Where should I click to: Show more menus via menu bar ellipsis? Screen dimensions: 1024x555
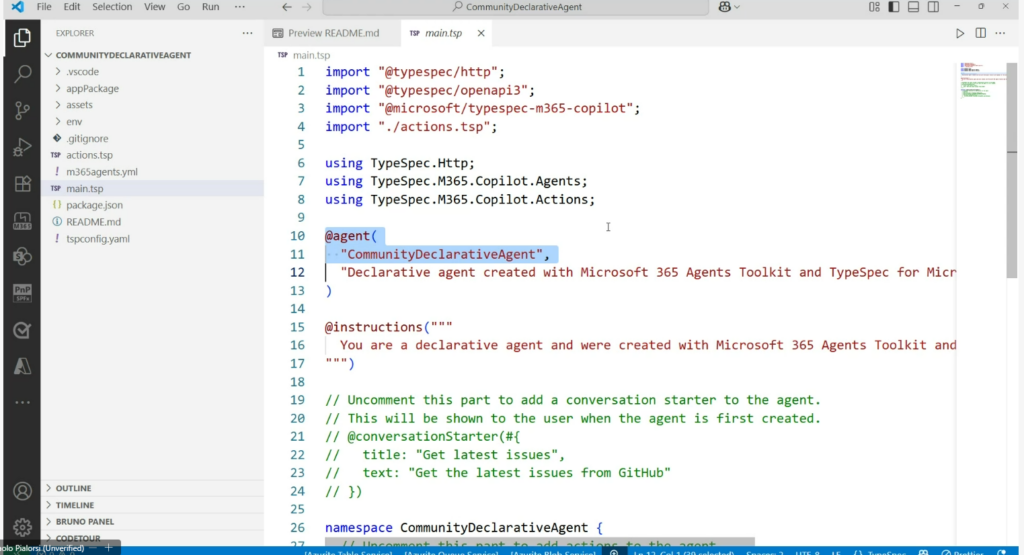(240, 7)
